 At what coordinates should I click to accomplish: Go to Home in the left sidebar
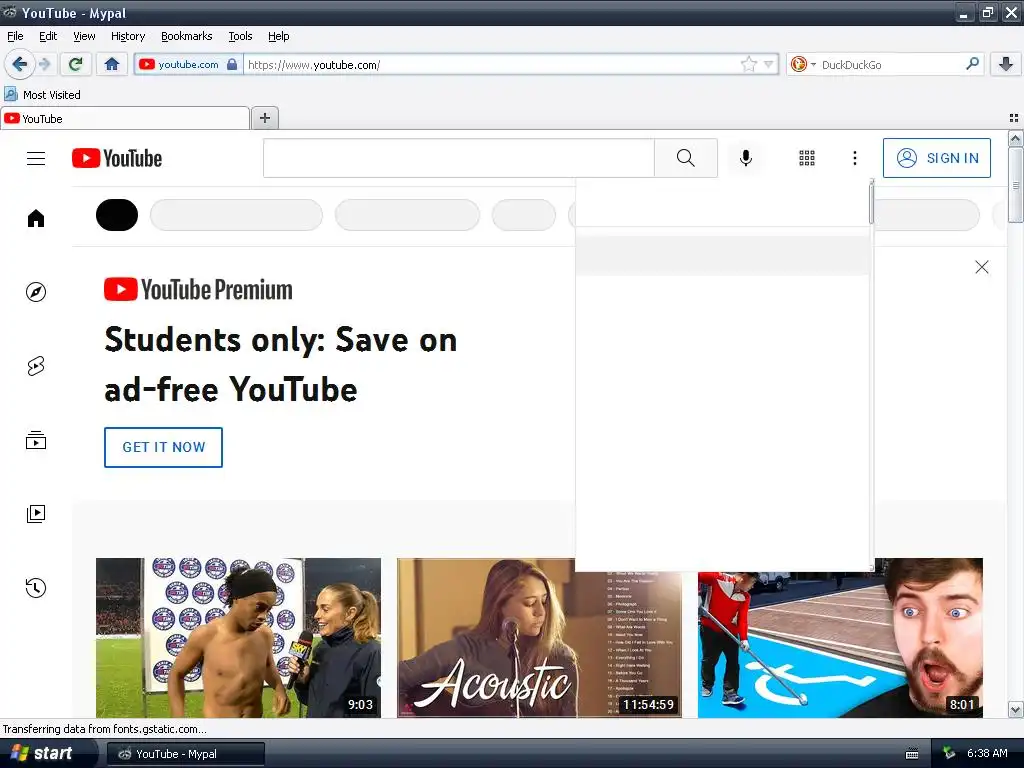[x=36, y=218]
